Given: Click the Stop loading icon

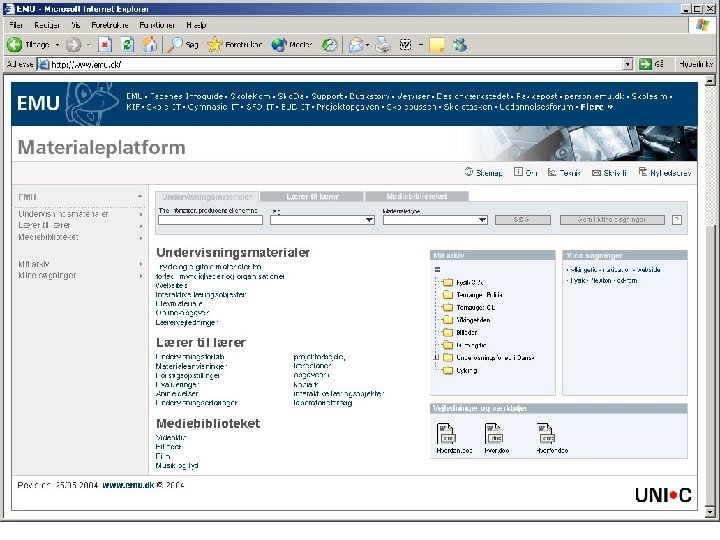Looking at the screenshot, I should pyautogui.click(x=105, y=45).
